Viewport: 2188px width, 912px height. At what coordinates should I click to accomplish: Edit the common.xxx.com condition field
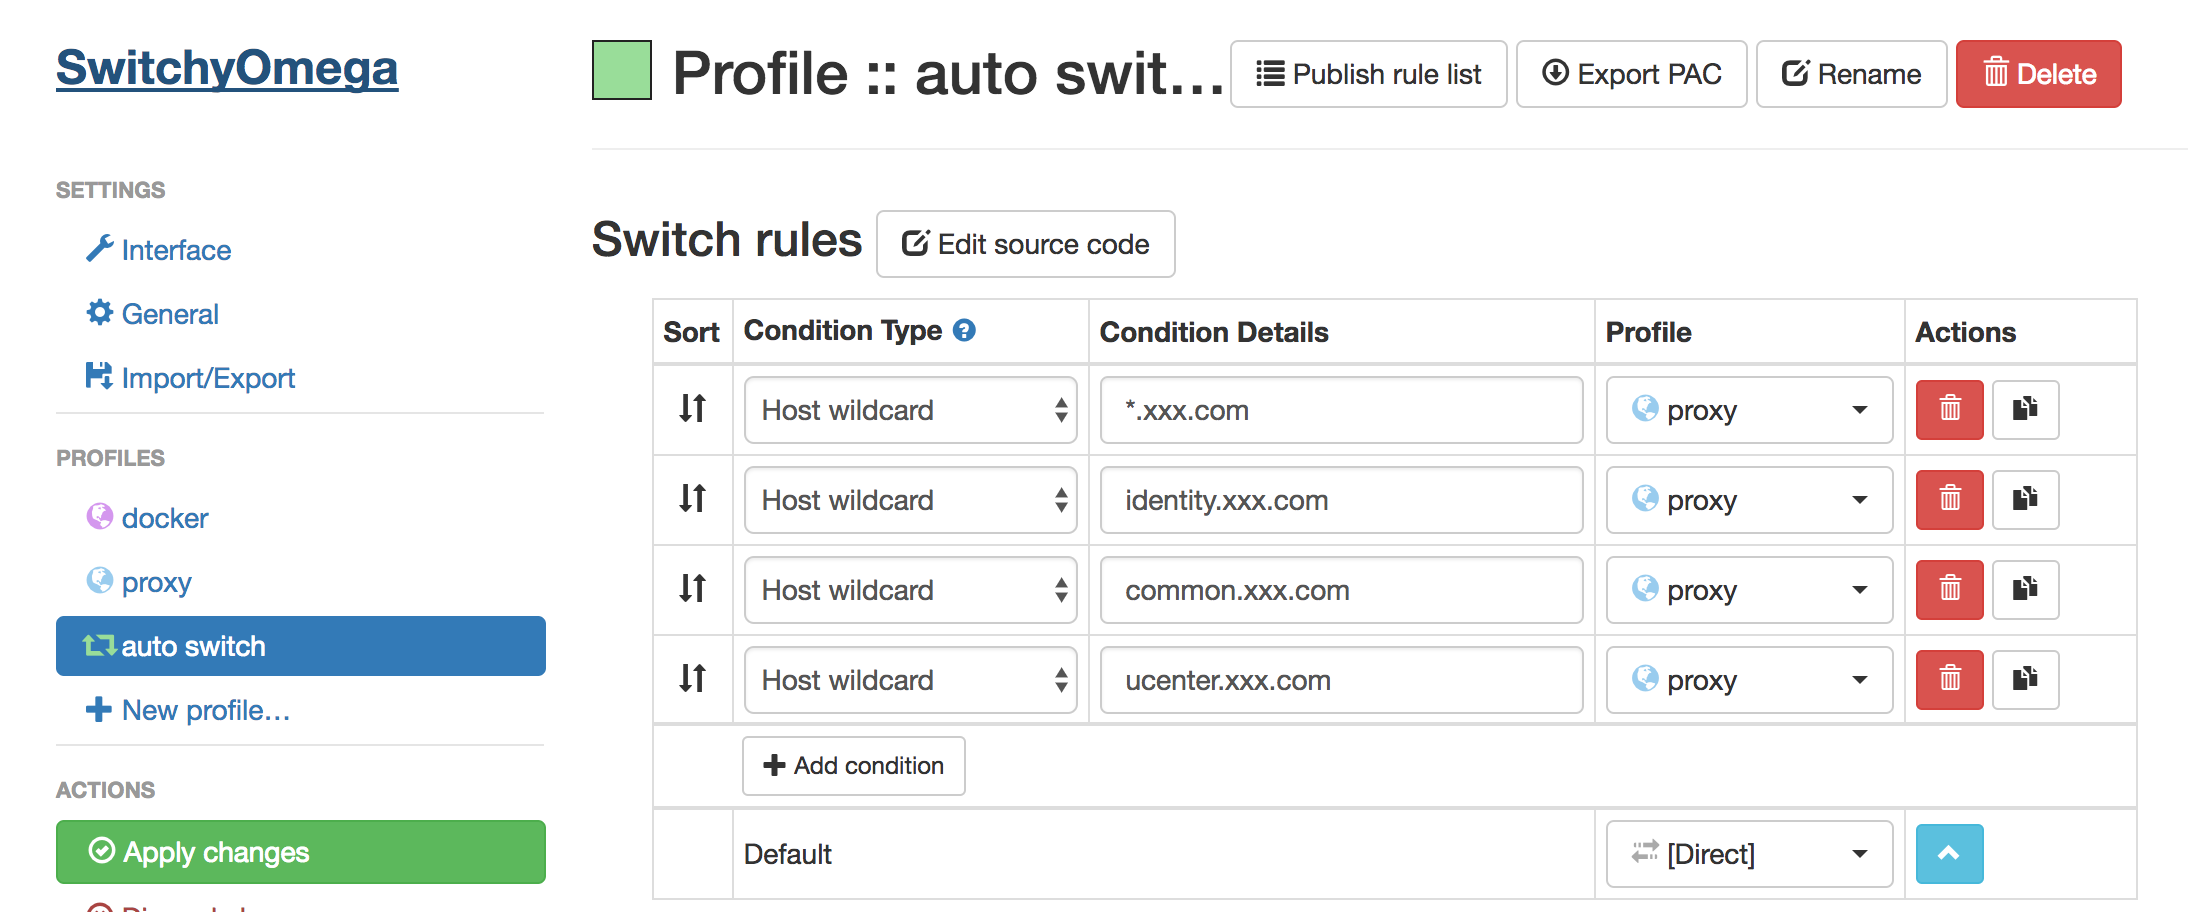tap(1341, 590)
